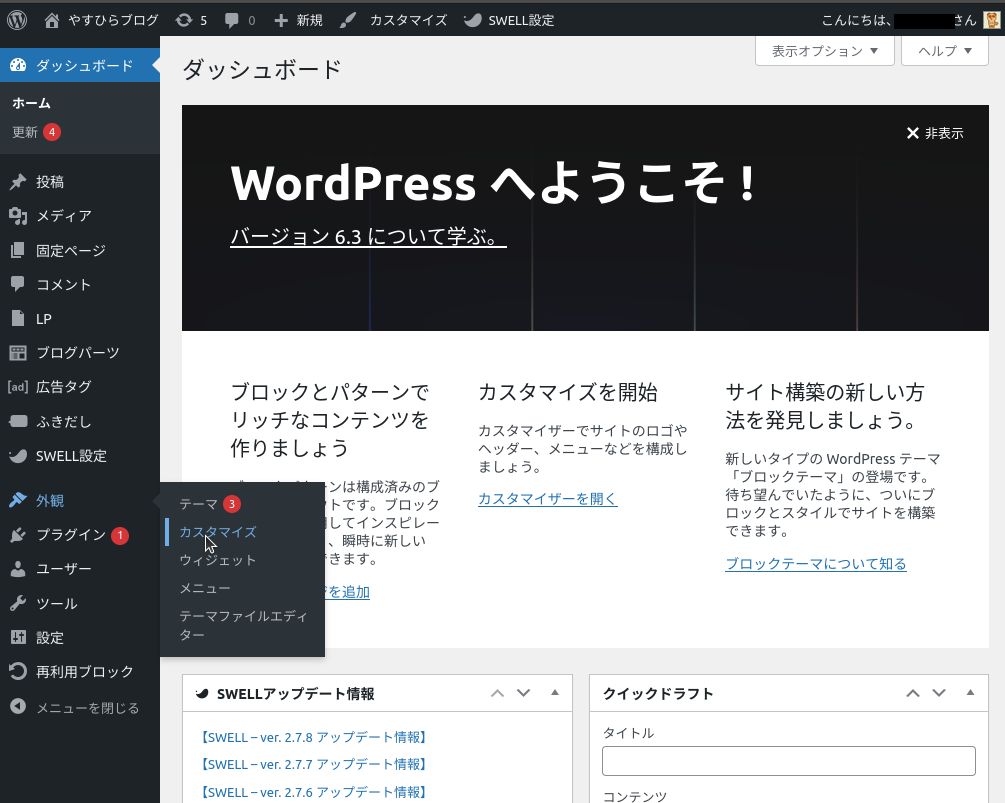Open 投稿 pin icon menu

pyautogui.click(x=18, y=181)
